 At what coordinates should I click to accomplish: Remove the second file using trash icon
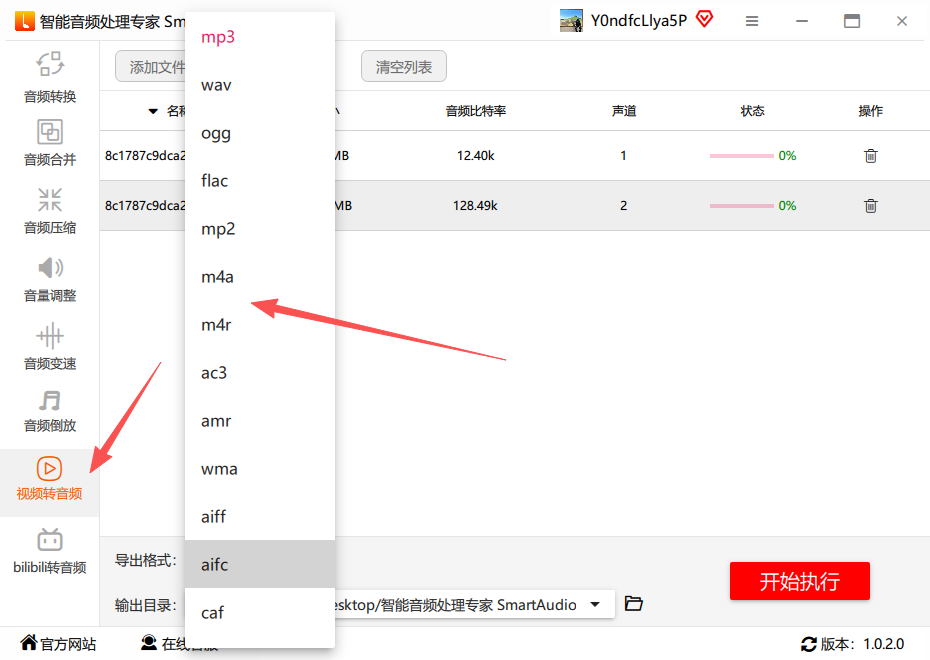(871, 206)
